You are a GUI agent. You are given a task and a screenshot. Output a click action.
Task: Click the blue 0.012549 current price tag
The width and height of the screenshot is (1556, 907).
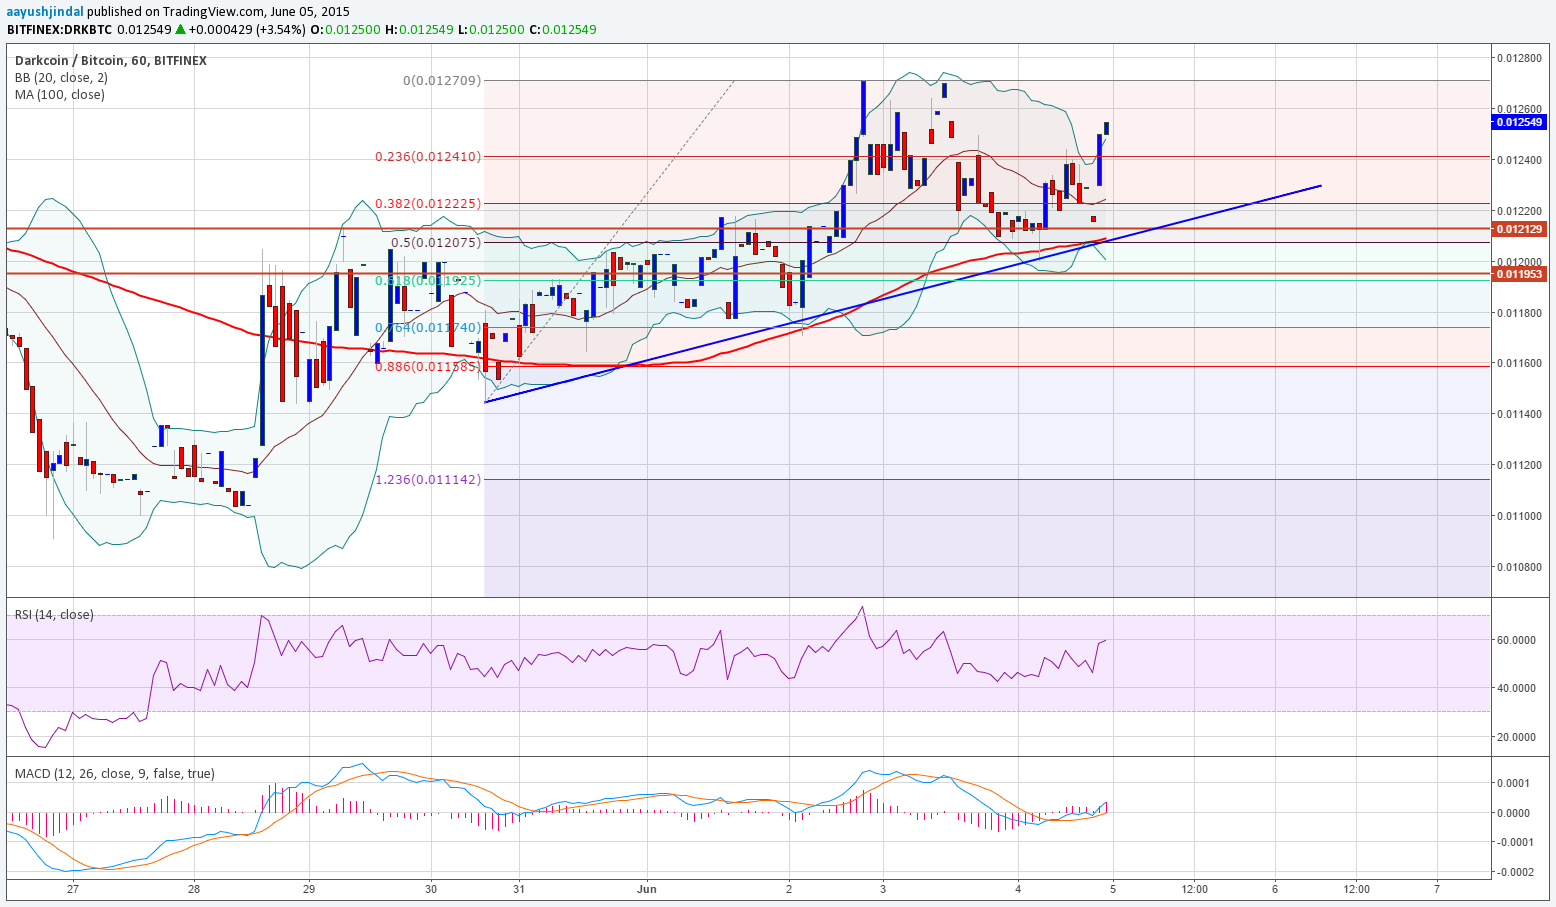point(1520,122)
